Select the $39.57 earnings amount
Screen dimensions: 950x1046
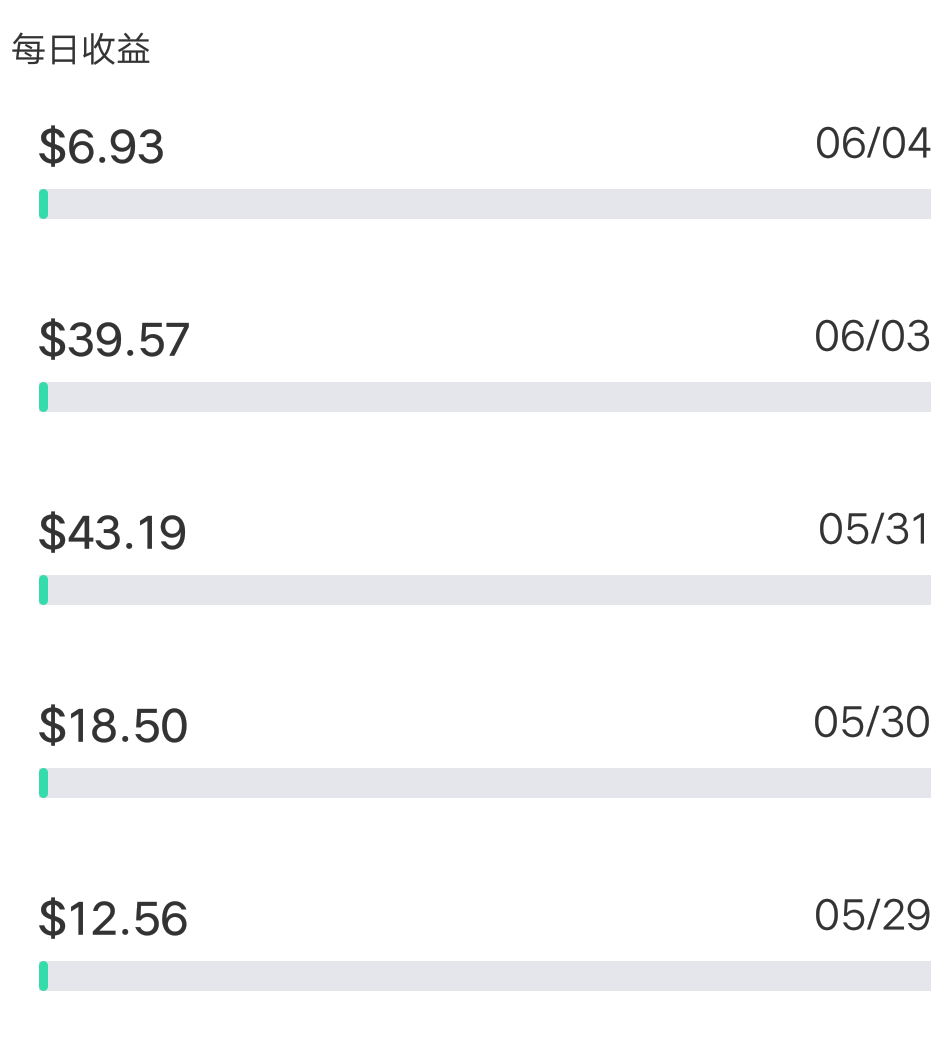(x=114, y=339)
